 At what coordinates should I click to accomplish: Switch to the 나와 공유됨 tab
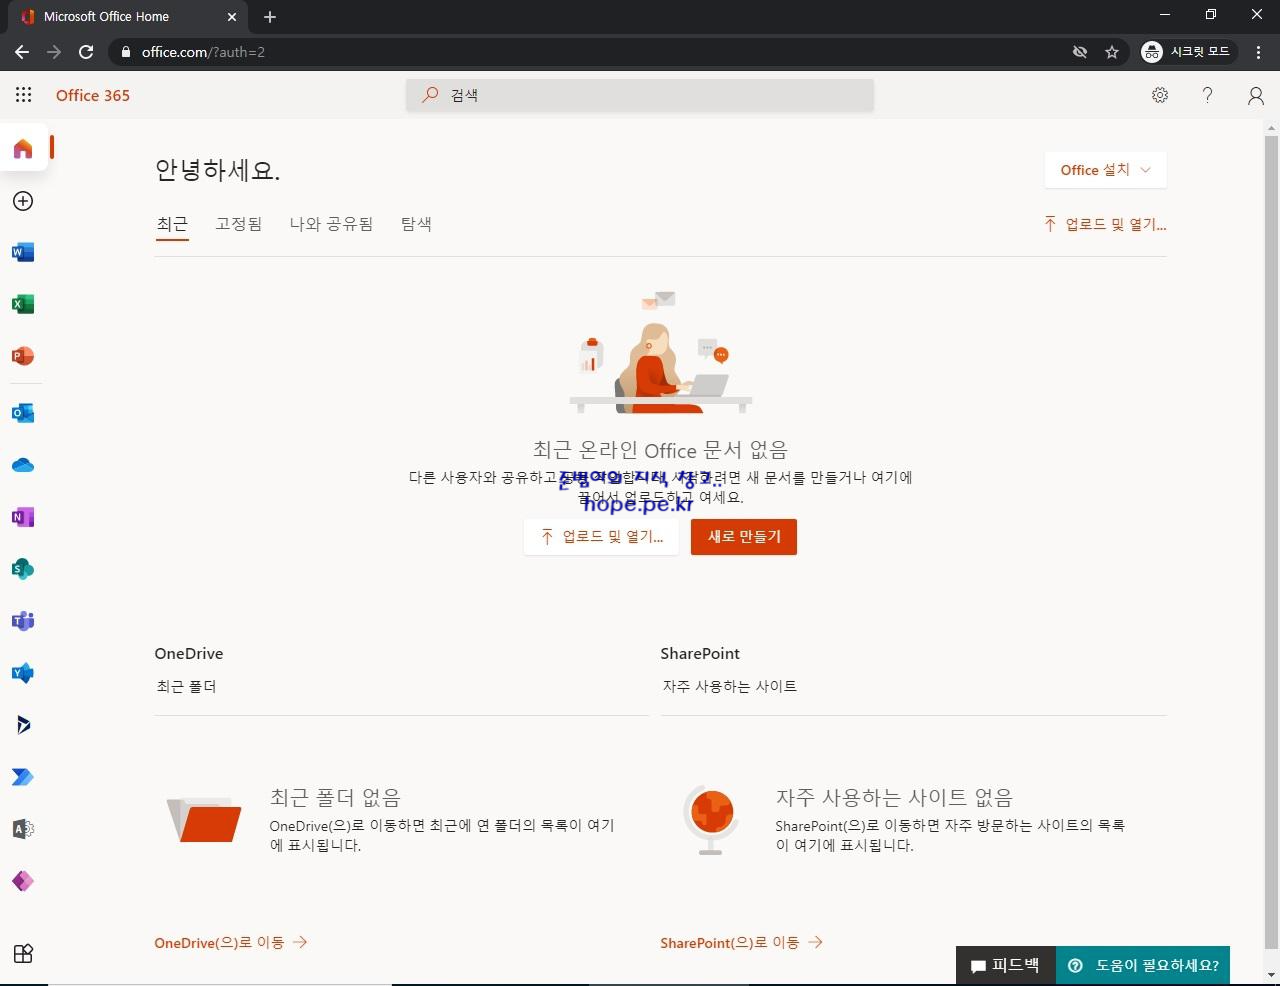click(331, 224)
